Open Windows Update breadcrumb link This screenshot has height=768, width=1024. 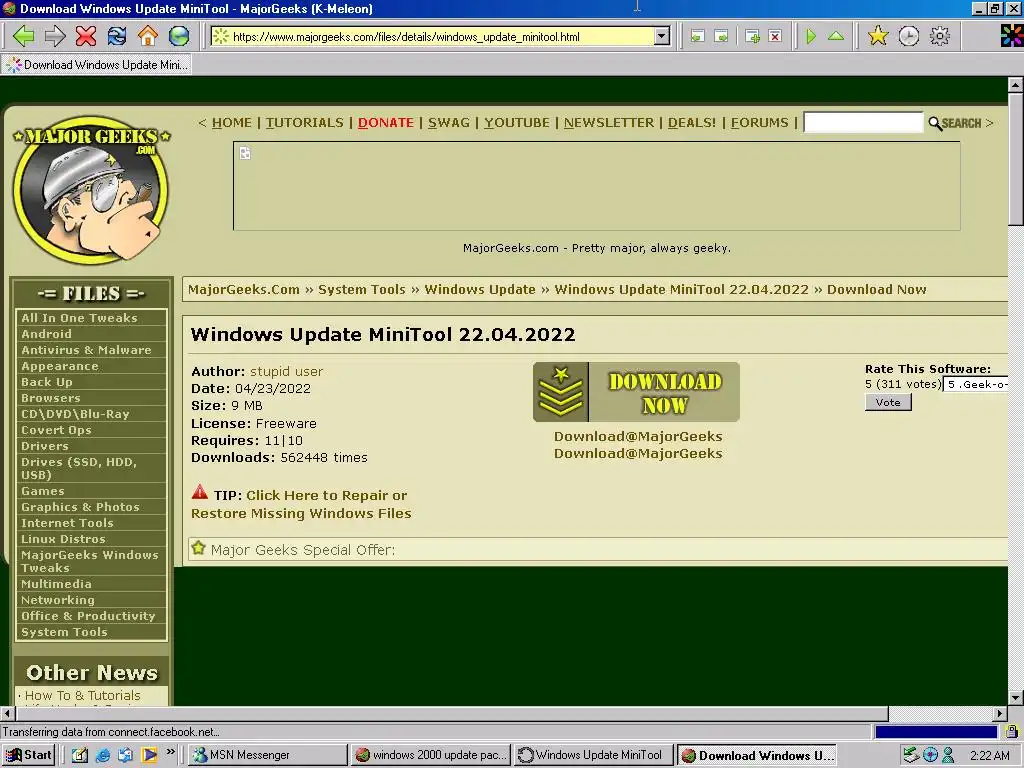[x=480, y=290]
